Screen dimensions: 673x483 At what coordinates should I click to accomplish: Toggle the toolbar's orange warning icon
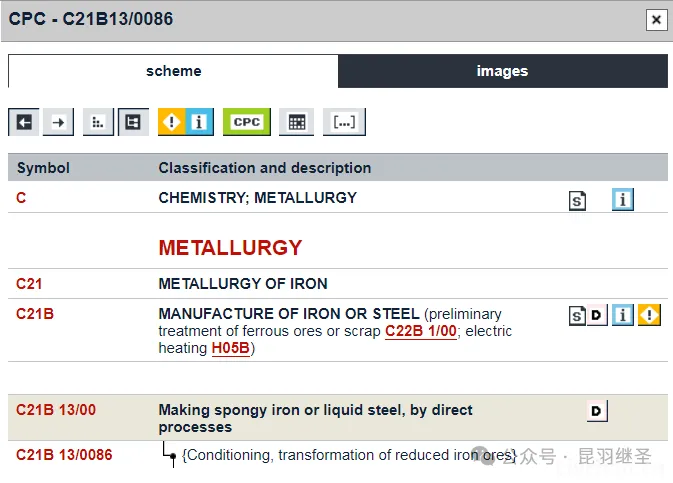(x=172, y=122)
